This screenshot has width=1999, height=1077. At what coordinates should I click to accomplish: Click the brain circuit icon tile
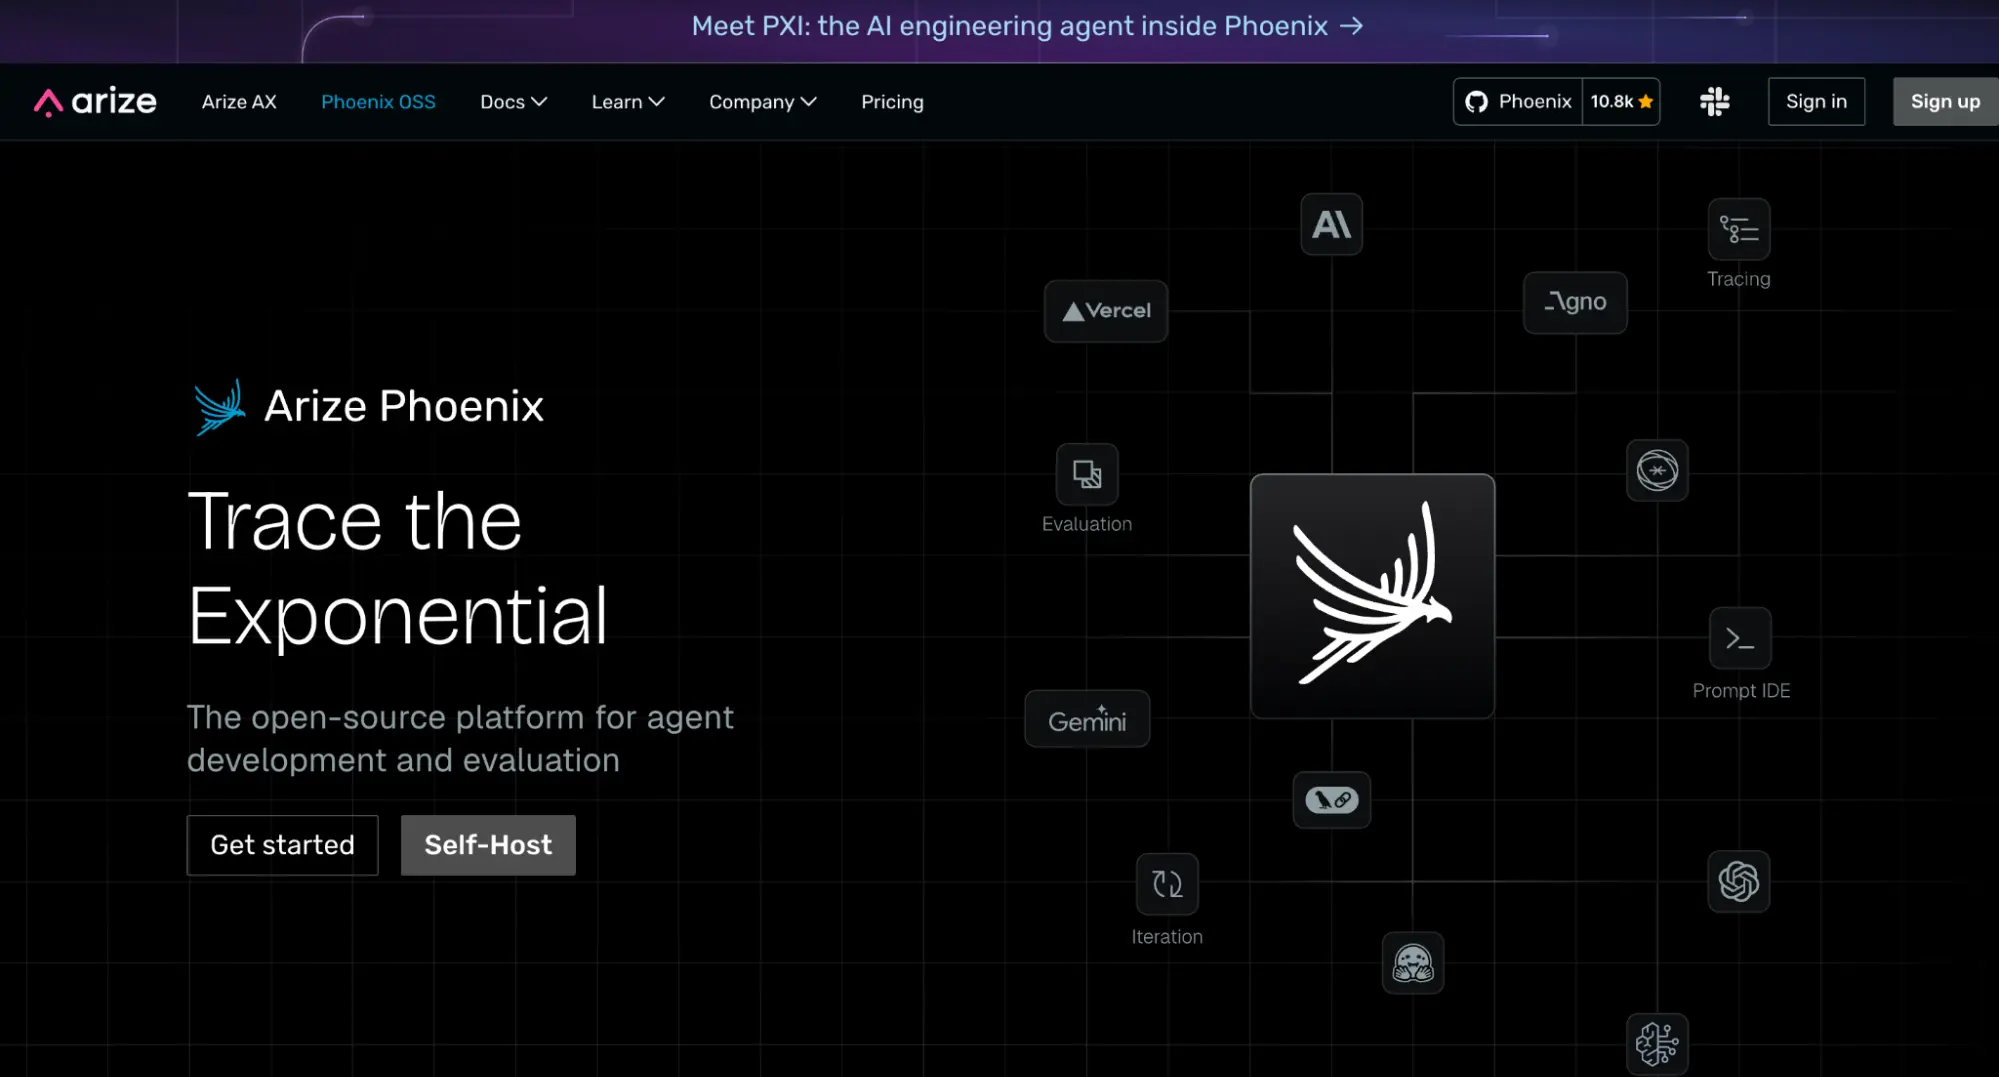click(x=1657, y=1044)
